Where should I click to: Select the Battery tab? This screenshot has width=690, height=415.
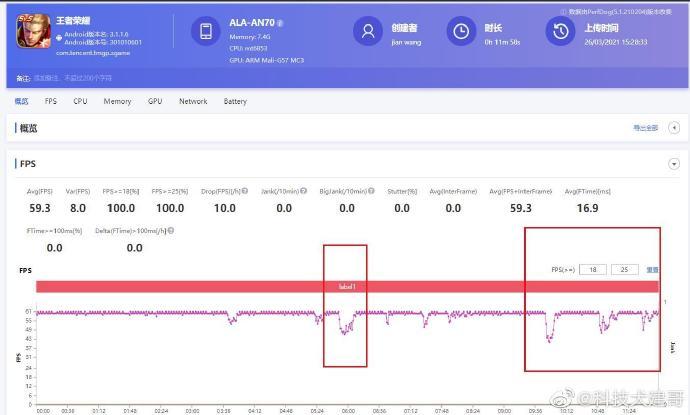click(235, 101)
